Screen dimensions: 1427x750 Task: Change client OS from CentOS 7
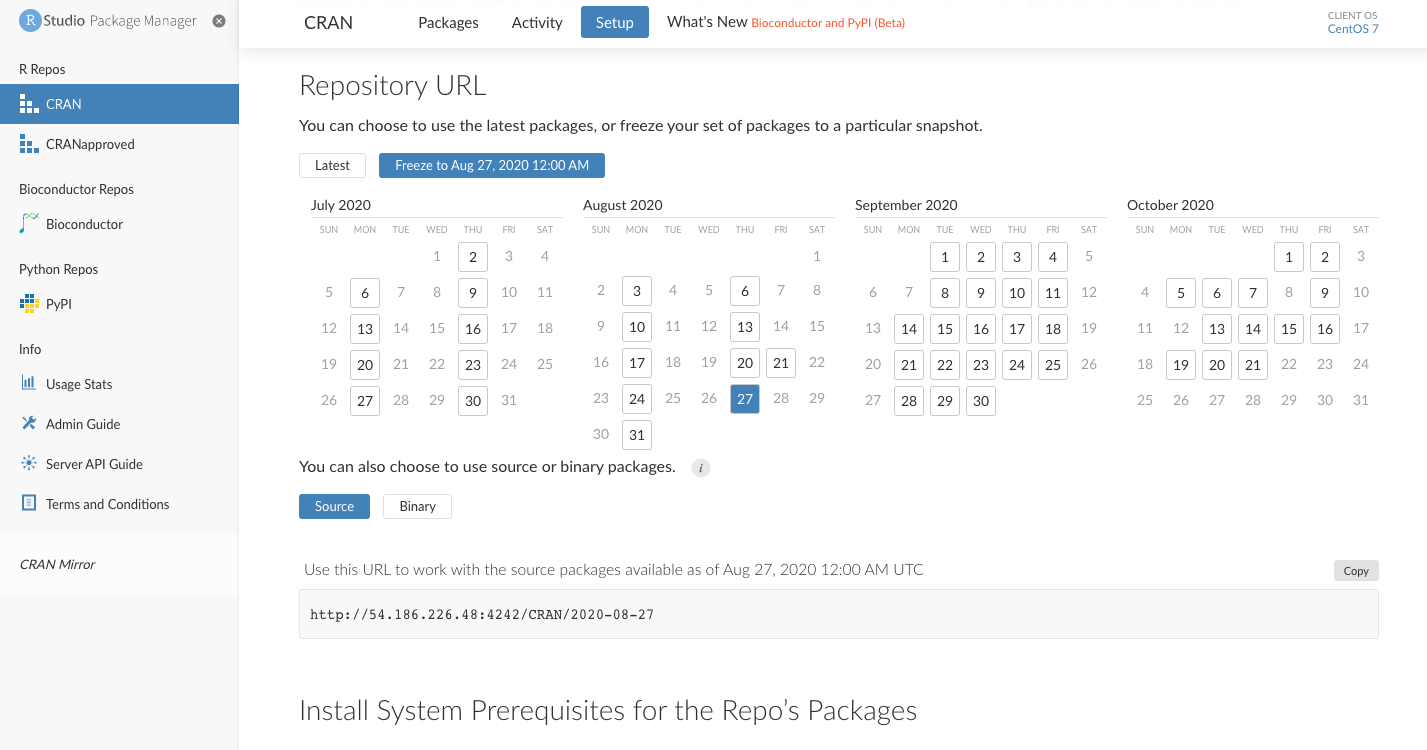(x=1352, y=29)
